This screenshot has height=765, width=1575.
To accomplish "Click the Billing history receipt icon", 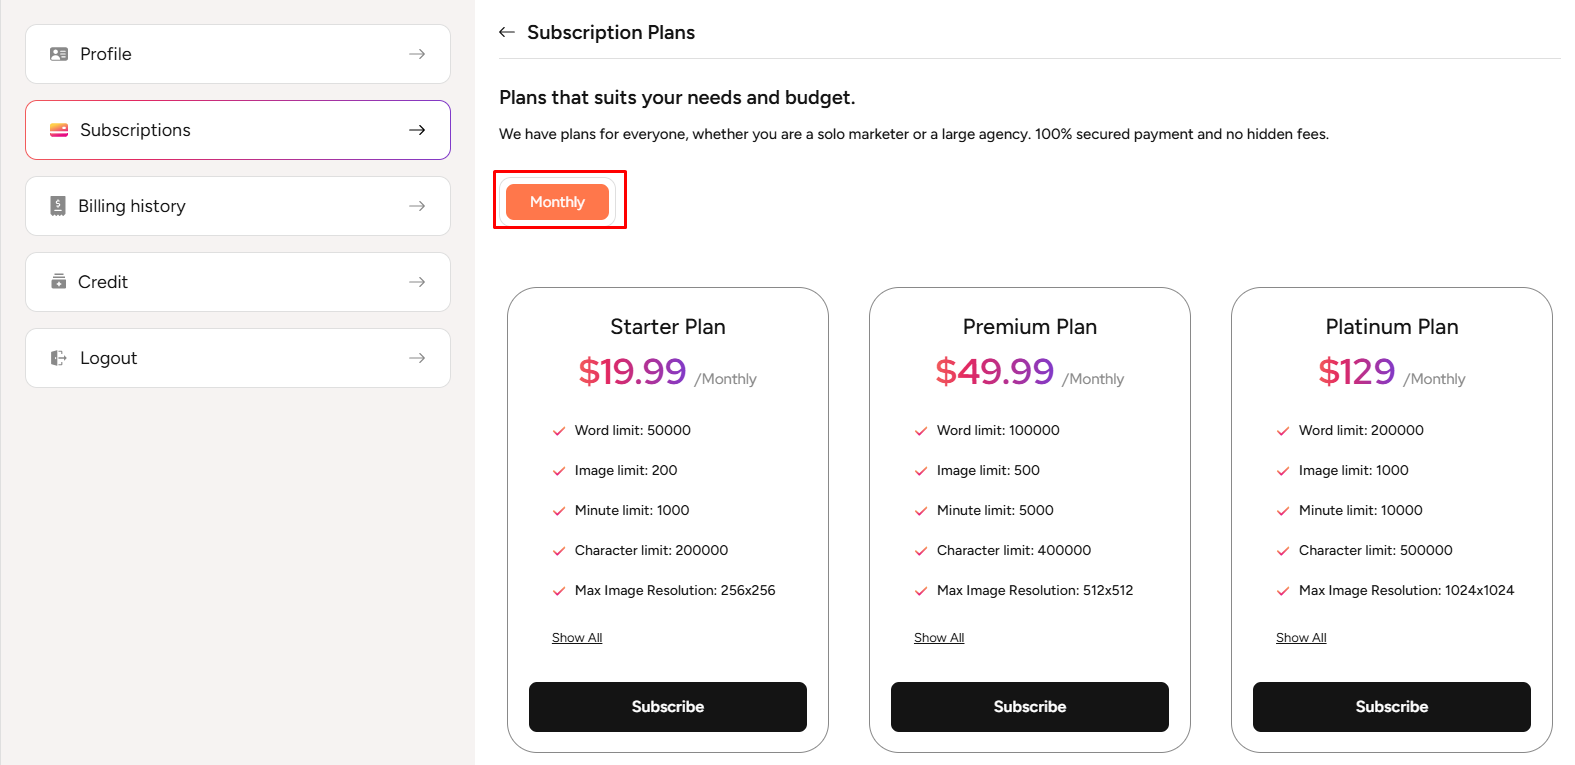I will [x=58, y=206].
